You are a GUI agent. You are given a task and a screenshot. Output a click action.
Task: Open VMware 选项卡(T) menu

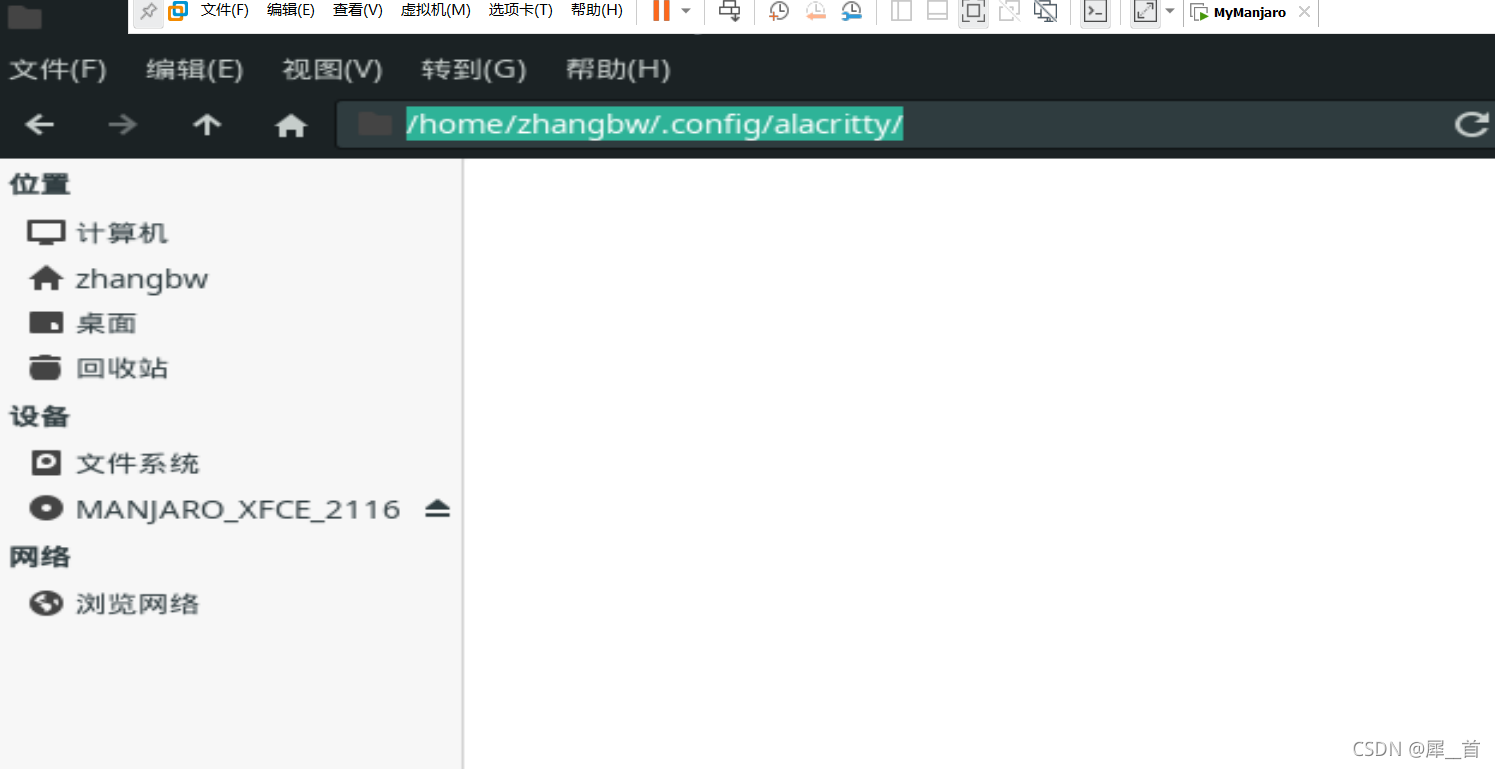click(x=520, y=10)
